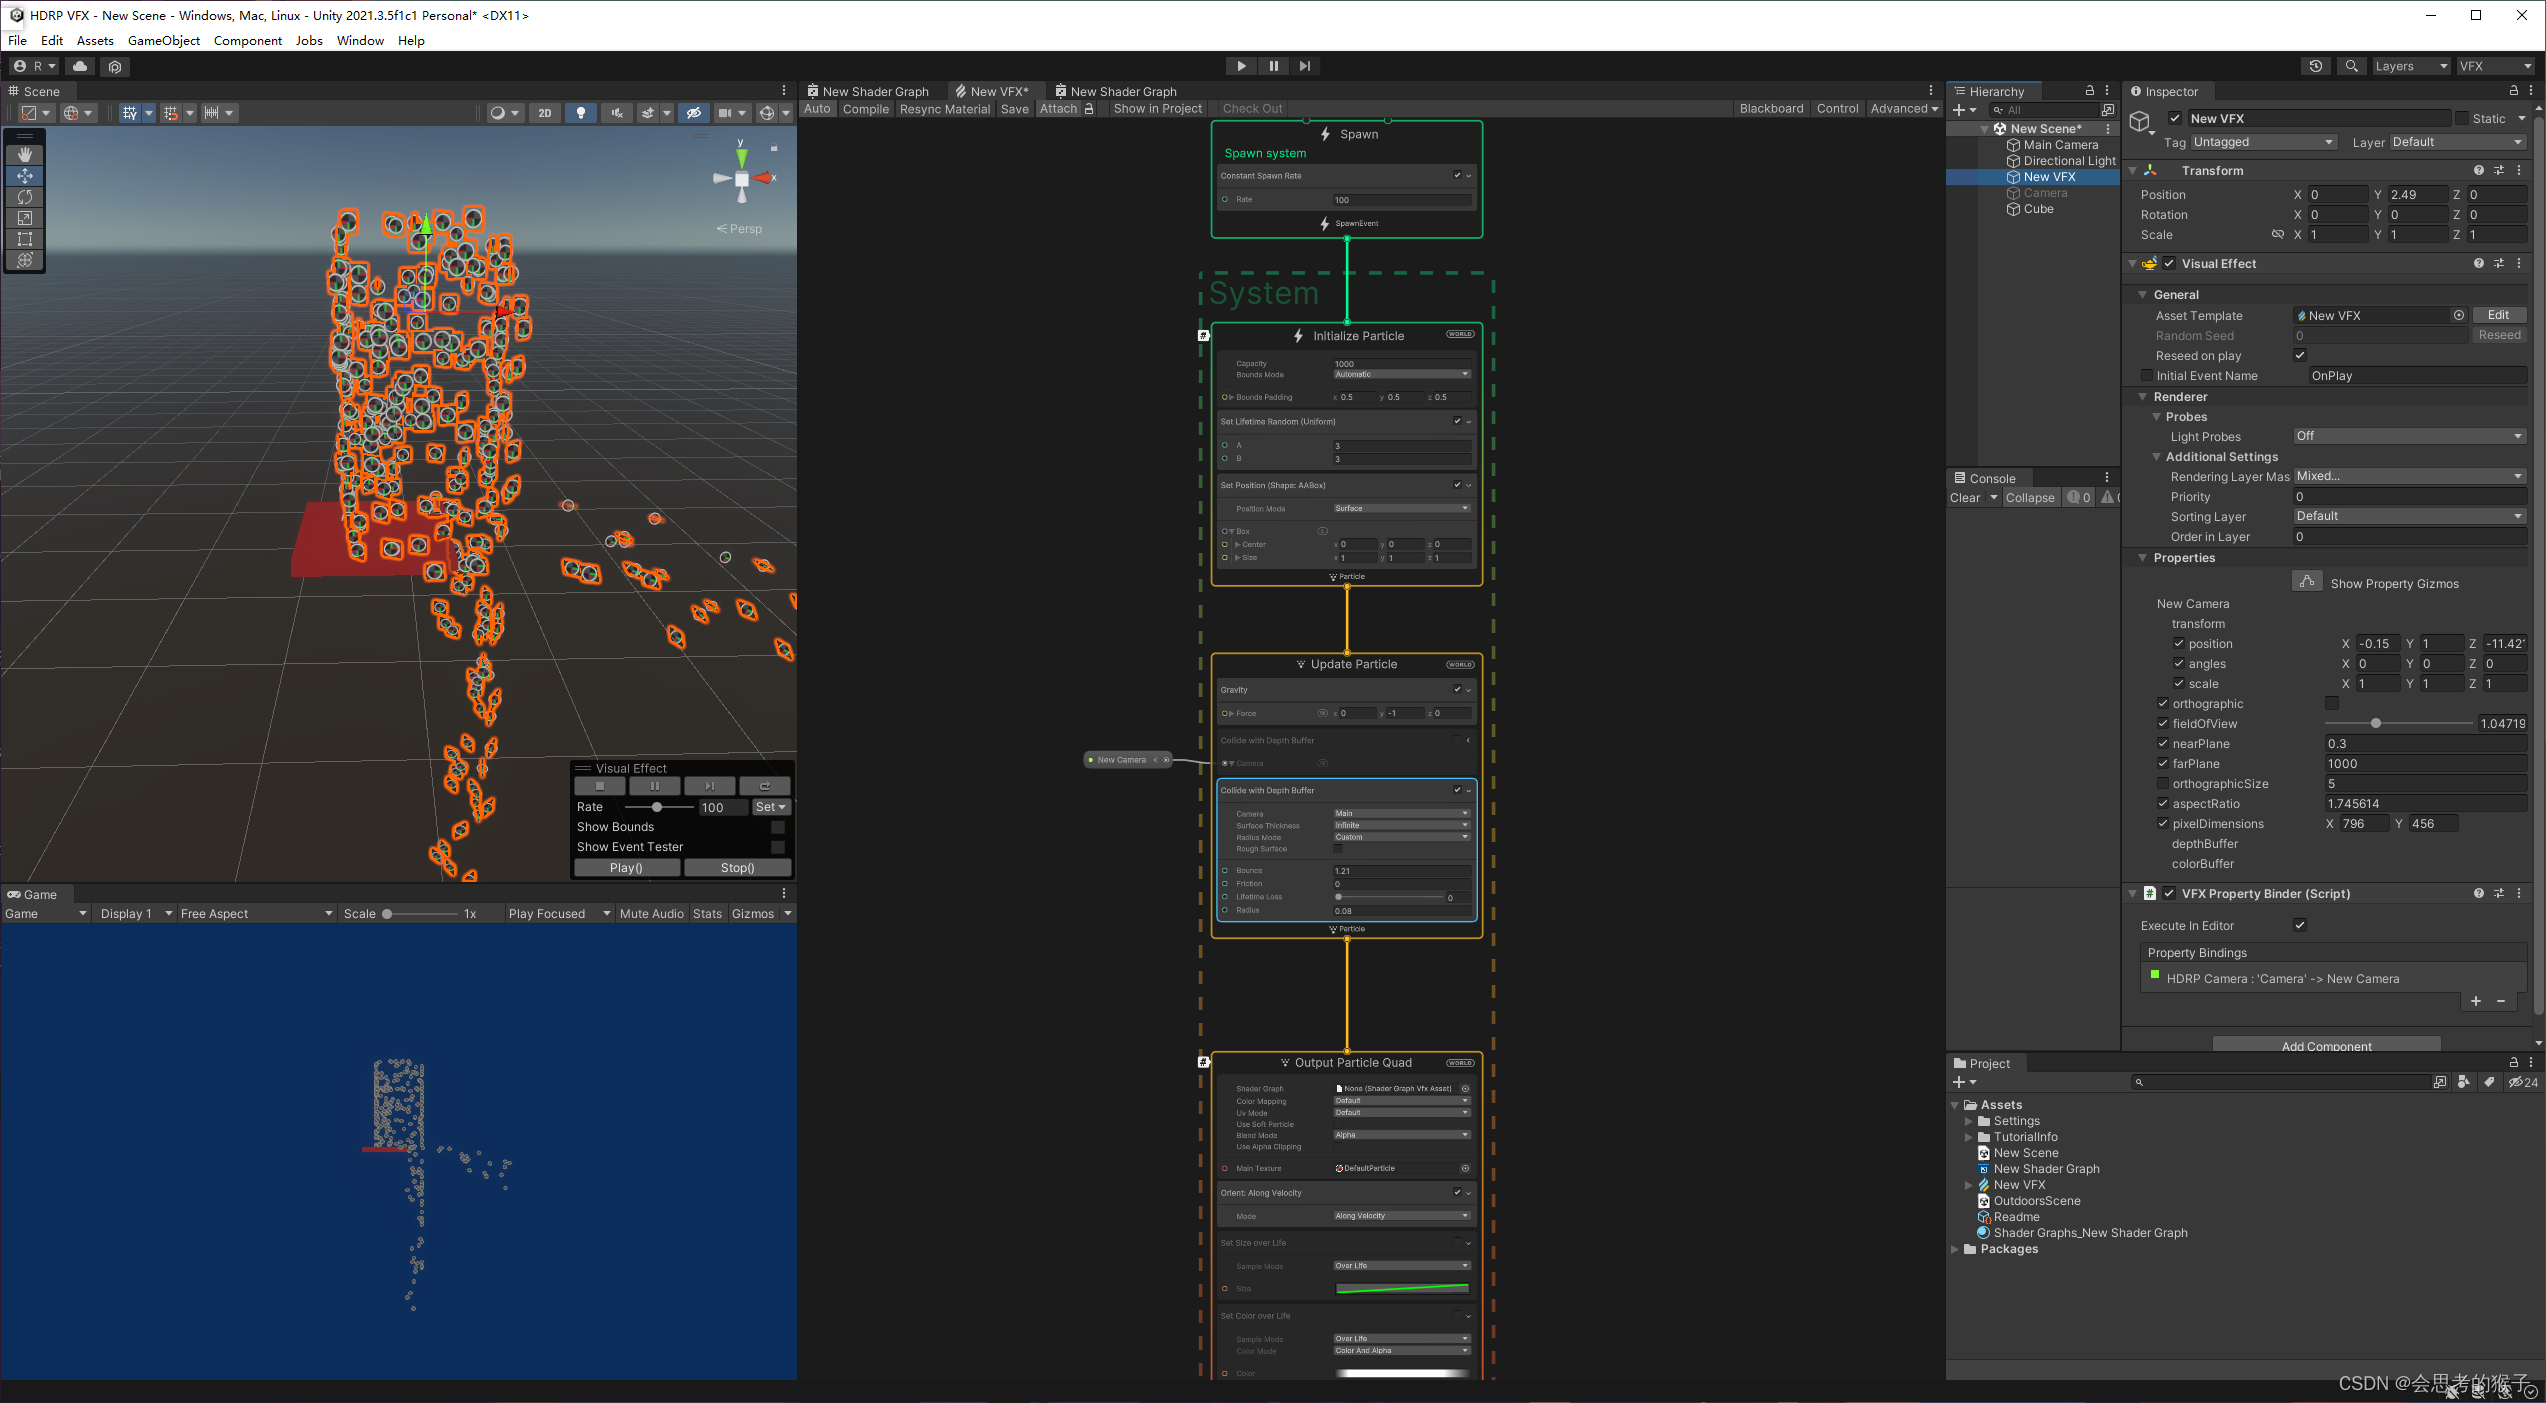Viewport: 2546px width, 1403px height.
Task: Open the GameObject menu
Action: (x=164, y=40)
